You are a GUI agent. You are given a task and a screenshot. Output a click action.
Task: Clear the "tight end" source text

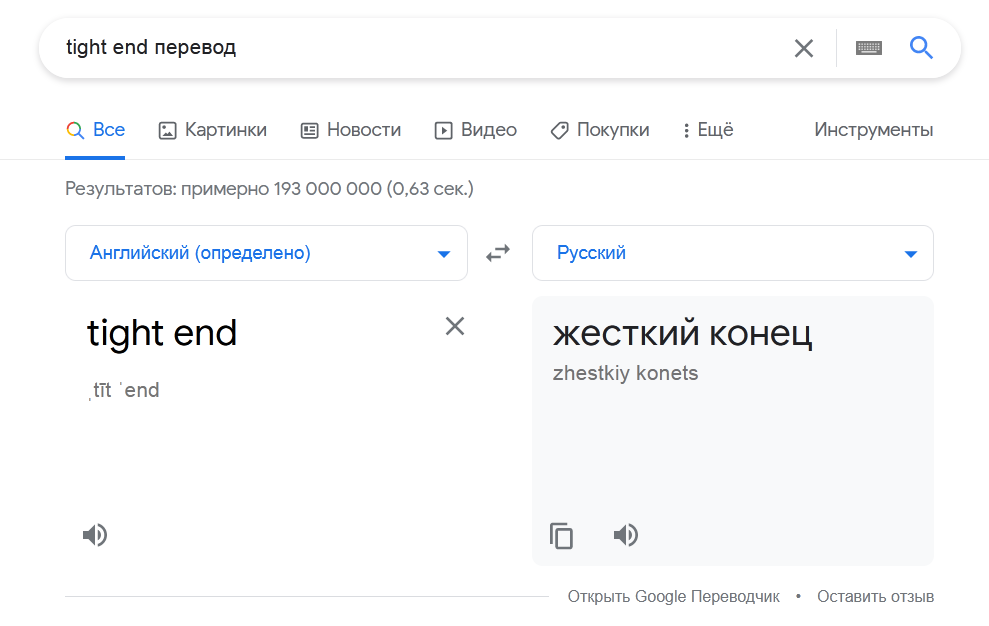click(455, 326)
